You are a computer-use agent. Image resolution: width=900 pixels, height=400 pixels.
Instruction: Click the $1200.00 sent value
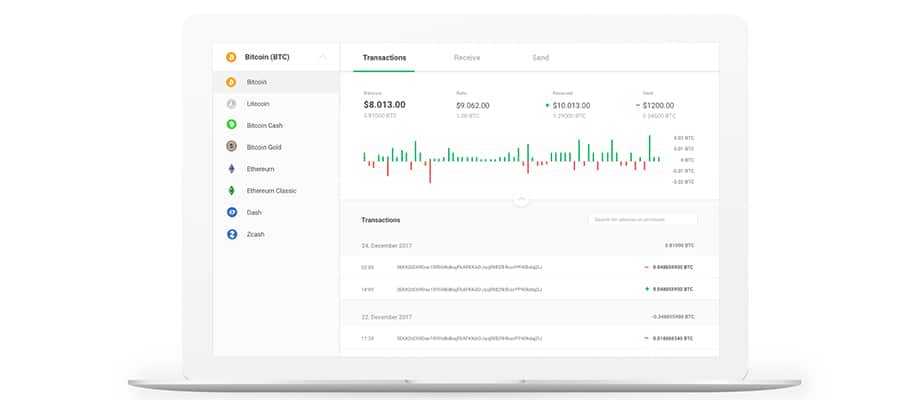tap(658, 106)
